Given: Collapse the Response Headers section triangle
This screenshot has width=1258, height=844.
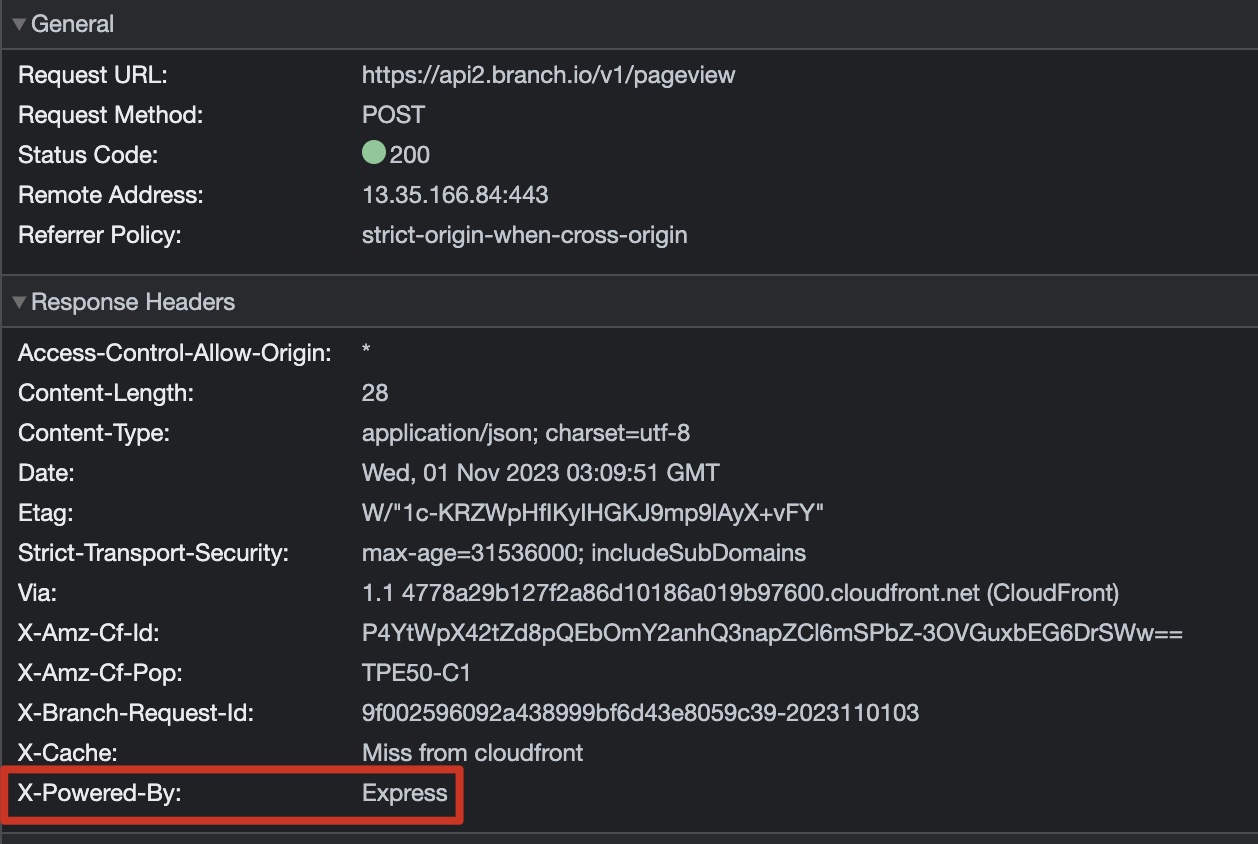Looking at the screenshot, I should 19,302.
